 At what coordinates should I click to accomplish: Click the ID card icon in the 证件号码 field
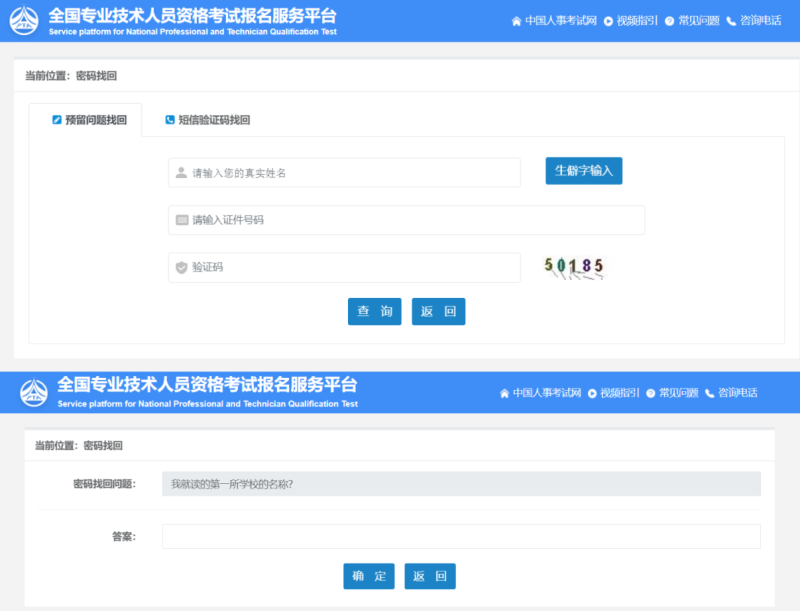[x=181, y=220]
